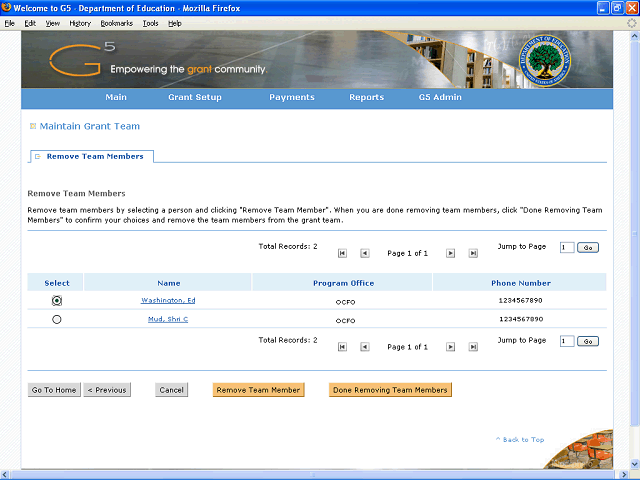The width and height of the screenshot is (640, 480).
Task: Open the Bookmarks menu
Action: (x=117, y=23)
